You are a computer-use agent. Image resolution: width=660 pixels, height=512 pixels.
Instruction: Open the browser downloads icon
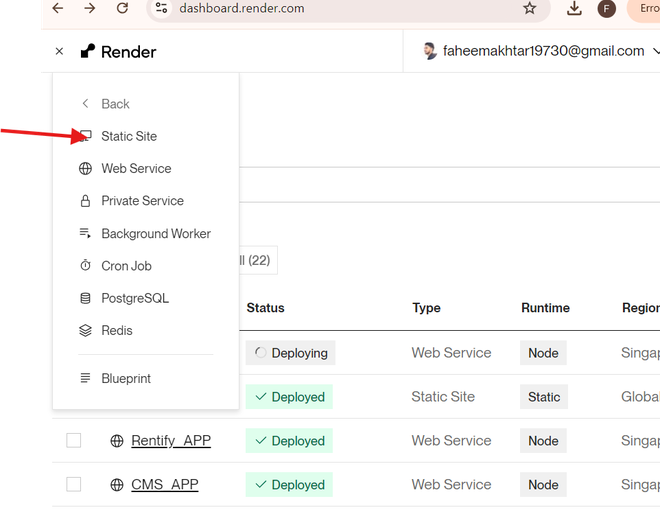[574, 9]
